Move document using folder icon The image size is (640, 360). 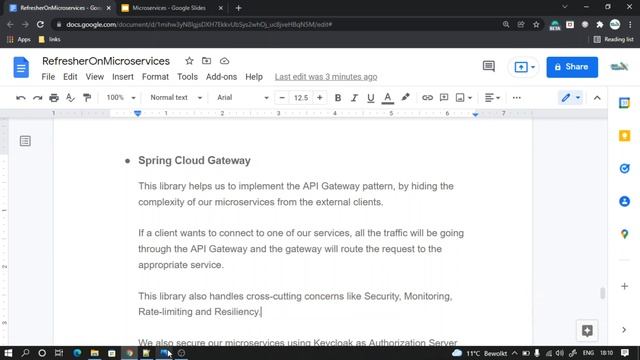pyautogui.click(x=207, y=61)
